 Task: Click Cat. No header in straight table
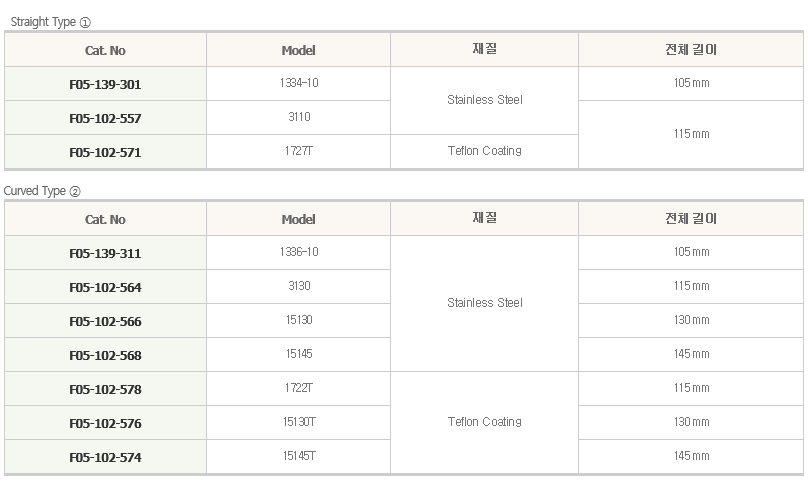105,50
